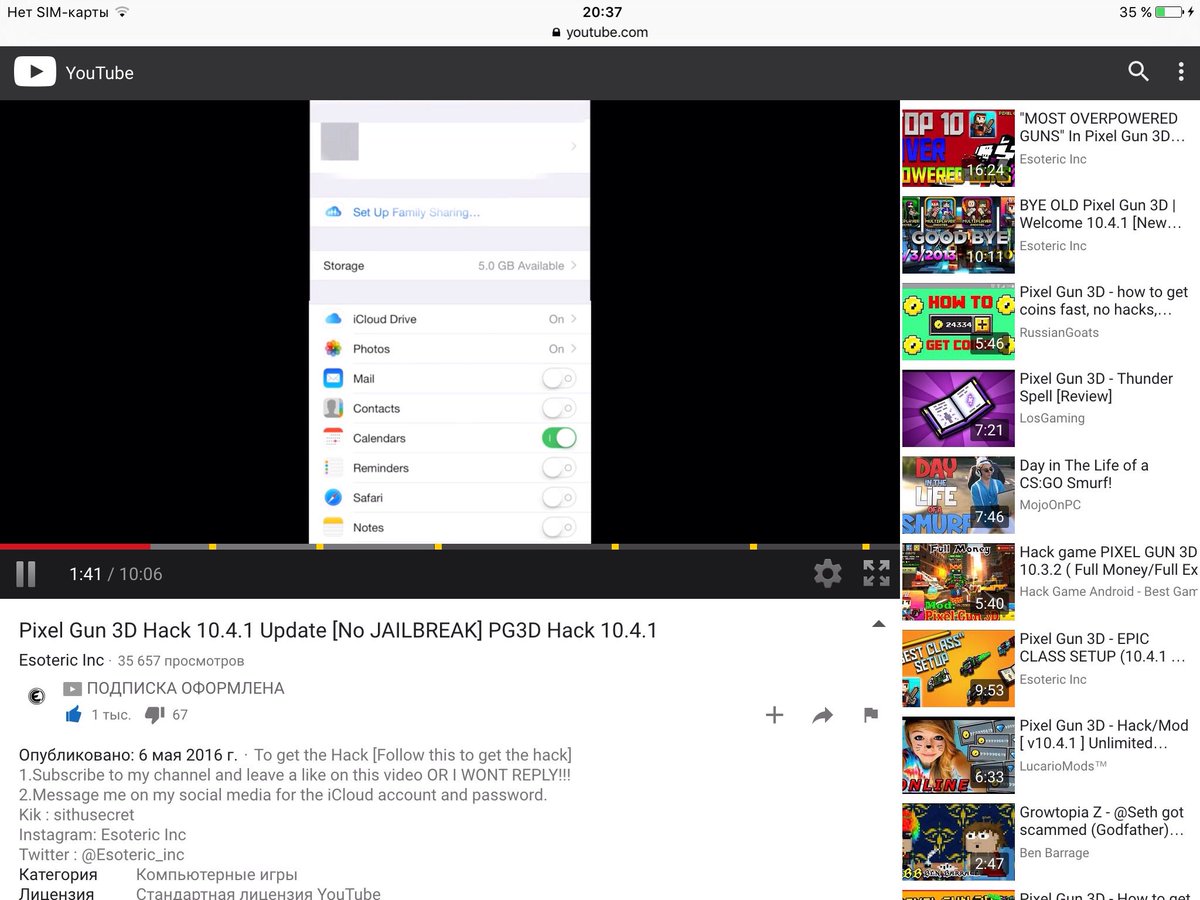Image resolution: width=1200 pixels, height=900 pixels.
Task: Open EPIC CLASS SETUP video title
Action: coord(1102,648)
